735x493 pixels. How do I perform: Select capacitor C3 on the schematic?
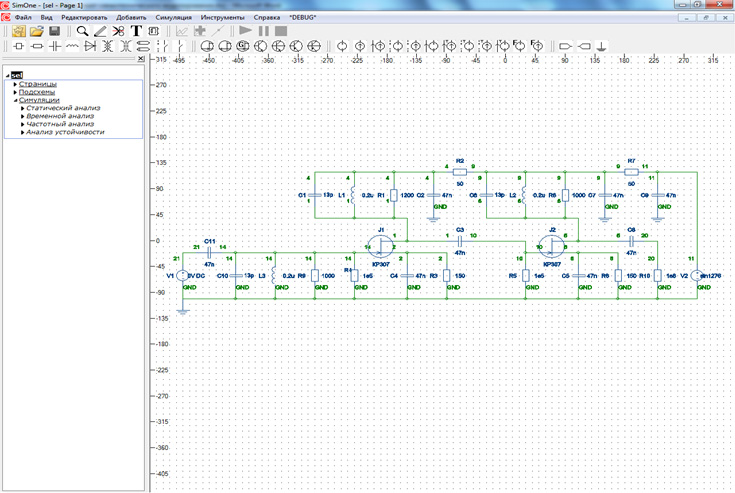460,241
